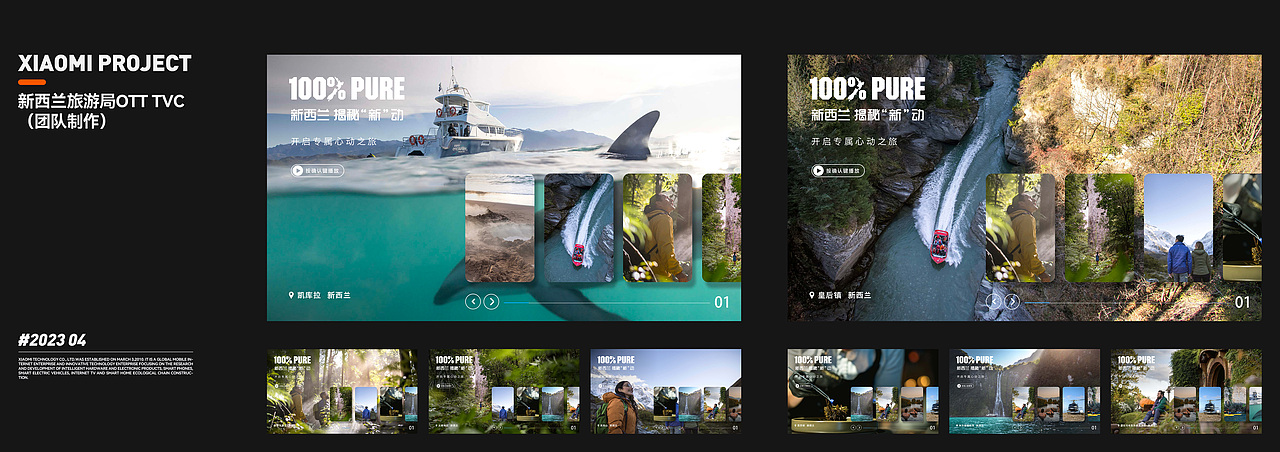
Task: Select the yellow-jacket hiker thumbnail in whale-fin mockup
Action: click(x=658, y=228)
